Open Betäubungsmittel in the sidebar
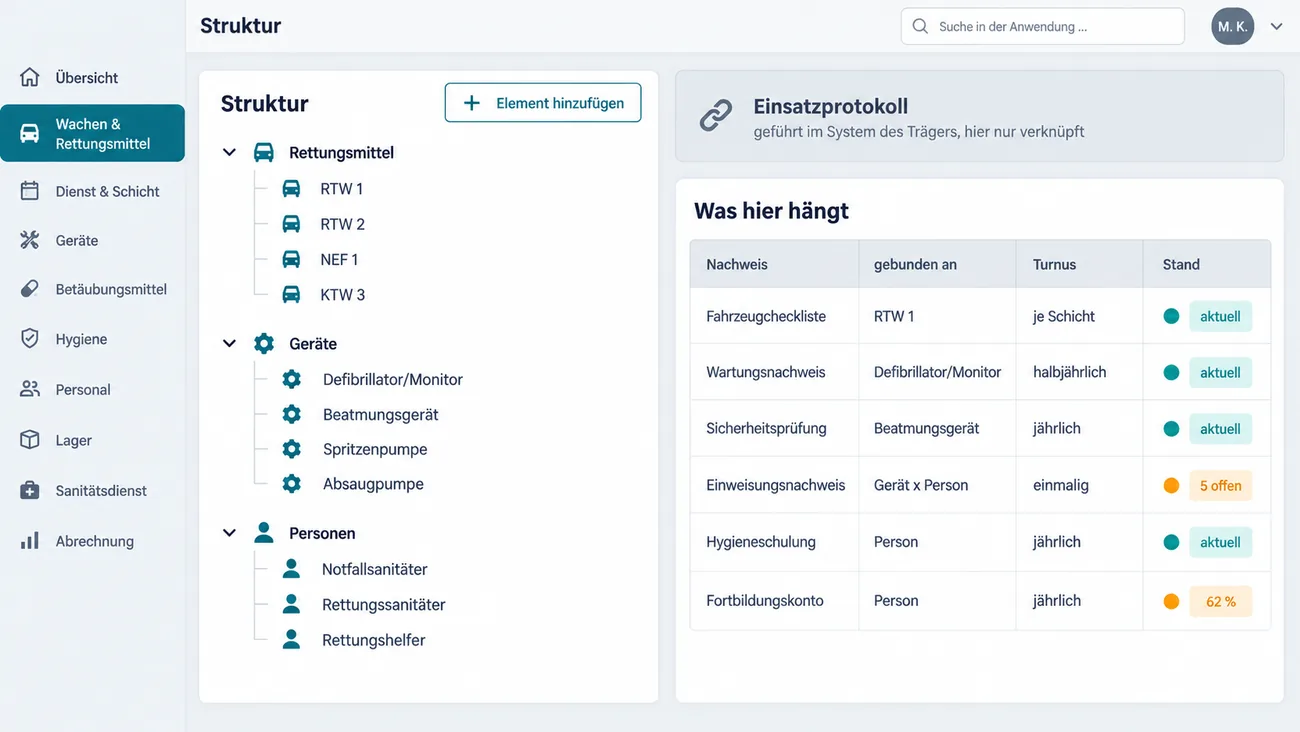The width and height of the screenshot is (1300, 732). point(92,289)
